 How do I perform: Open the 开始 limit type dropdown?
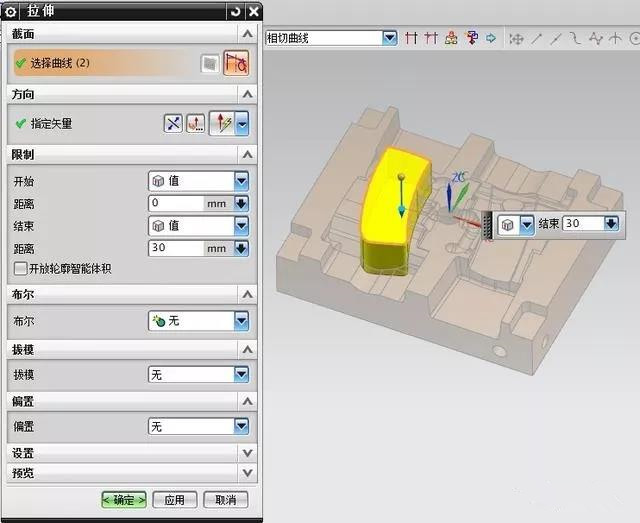(240, 181)
